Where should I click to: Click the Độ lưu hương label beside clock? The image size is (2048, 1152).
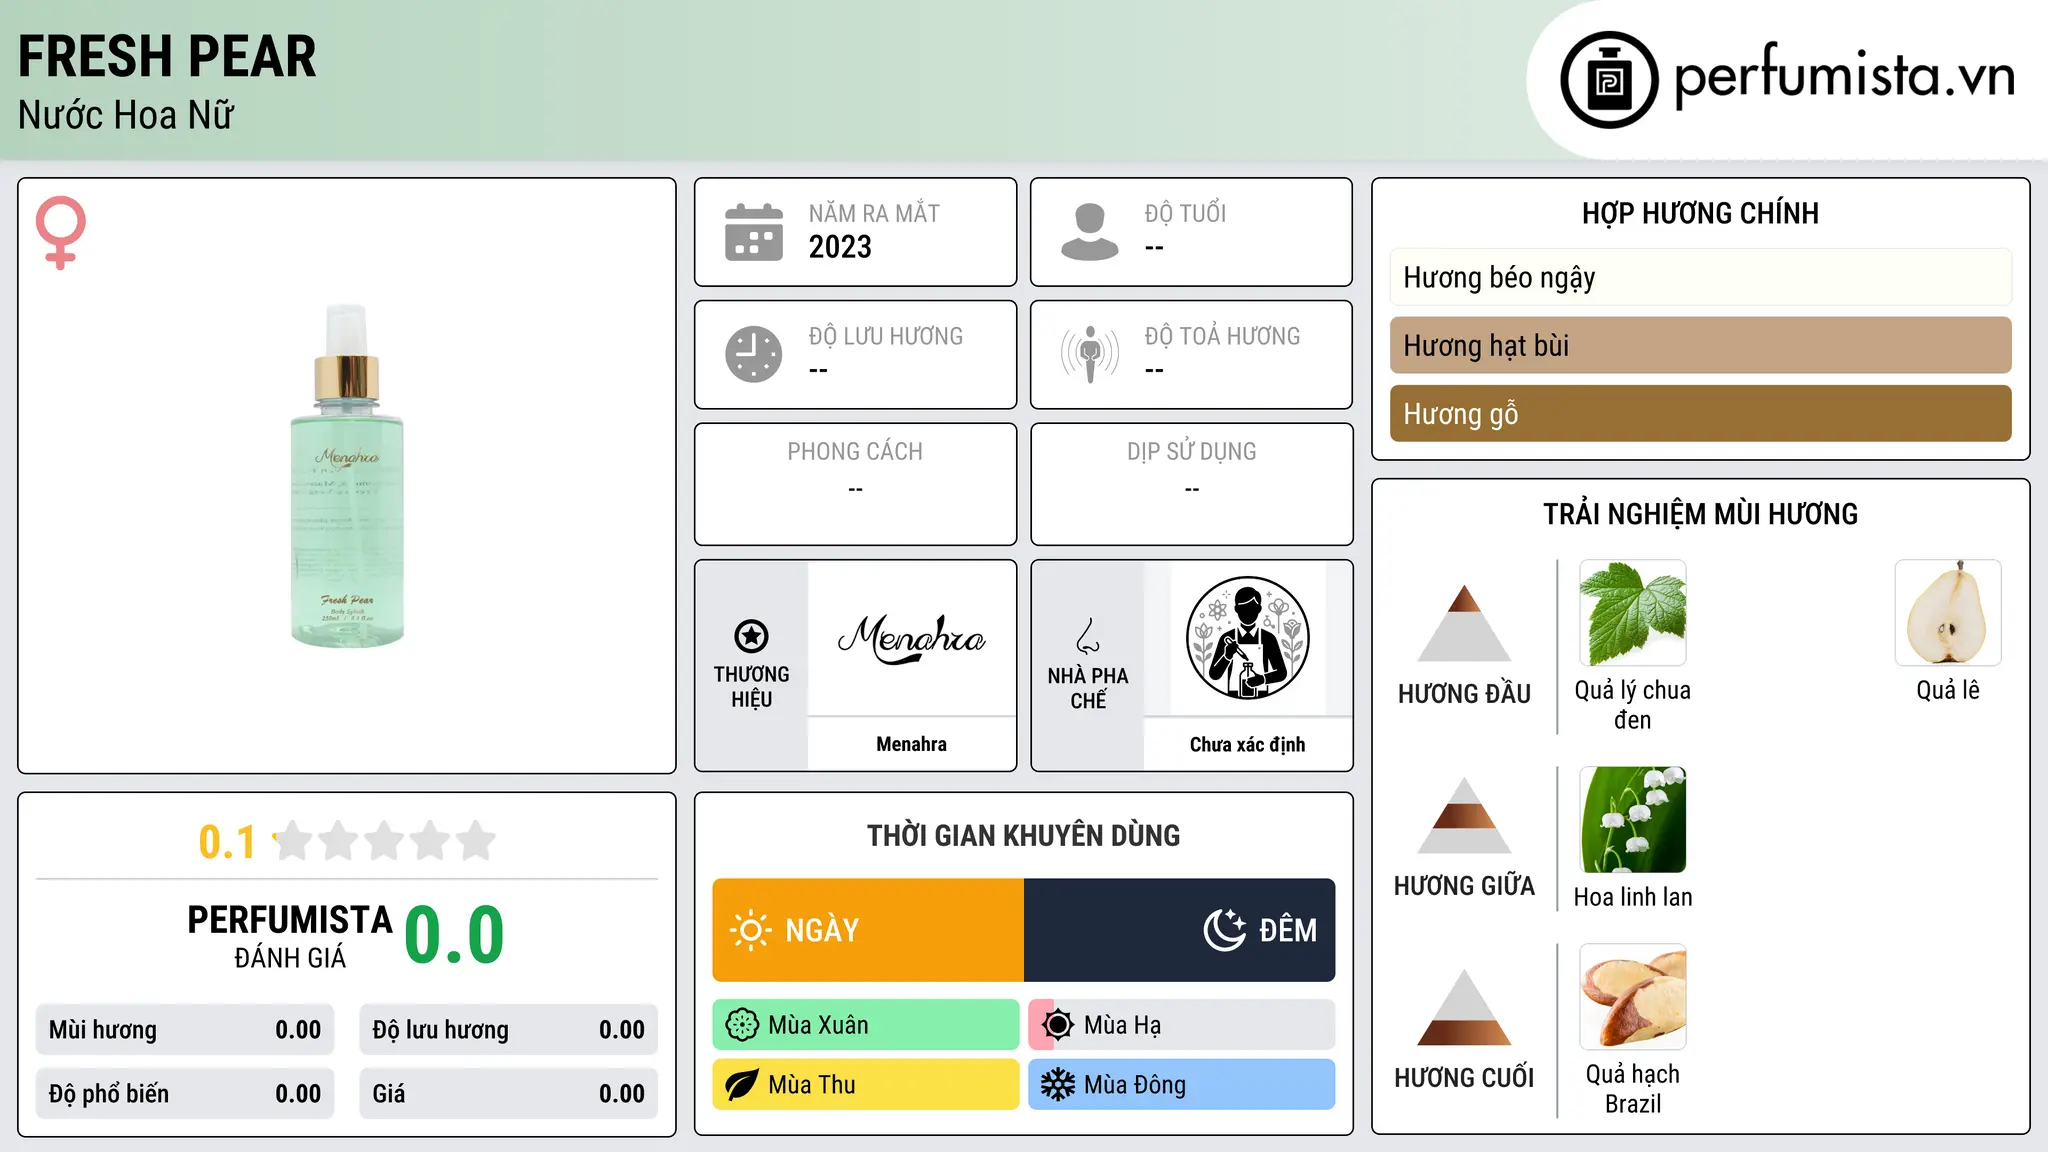(885, 336)
